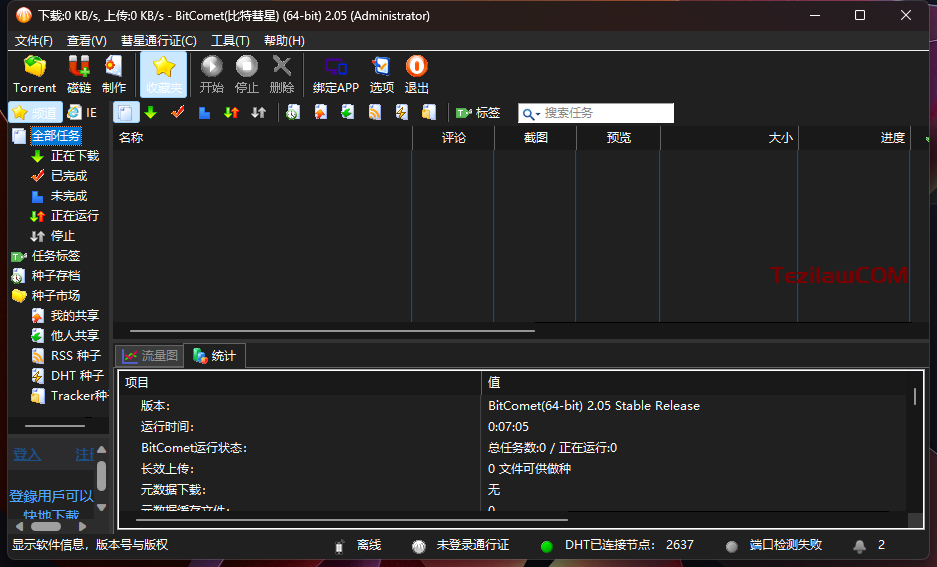Open the 查看(V) menu
Viewport: 937px width, 567px height.
pyautogui.click(x=87, y=41)
